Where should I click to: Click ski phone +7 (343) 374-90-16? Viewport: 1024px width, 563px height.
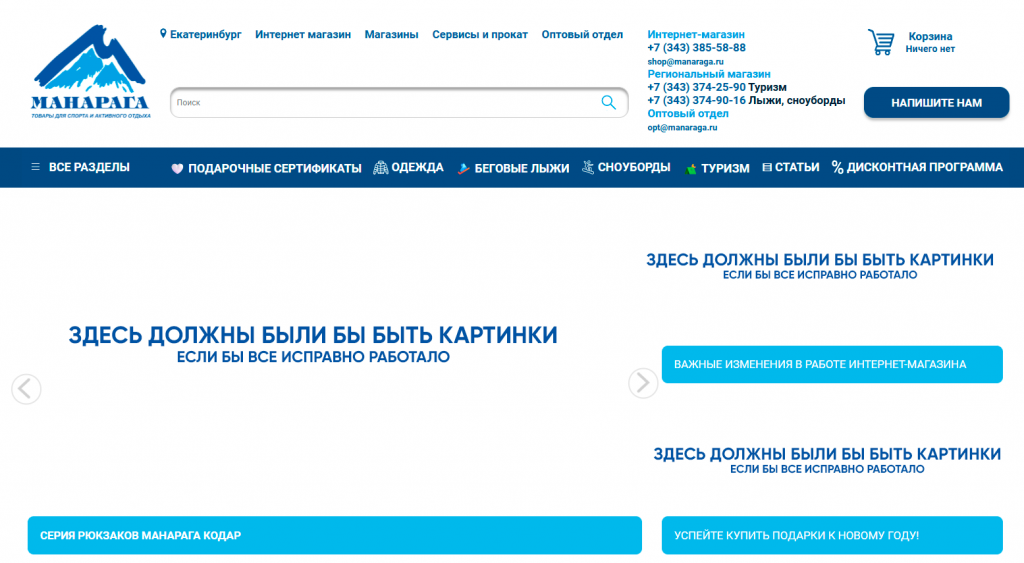pos(696,100)
